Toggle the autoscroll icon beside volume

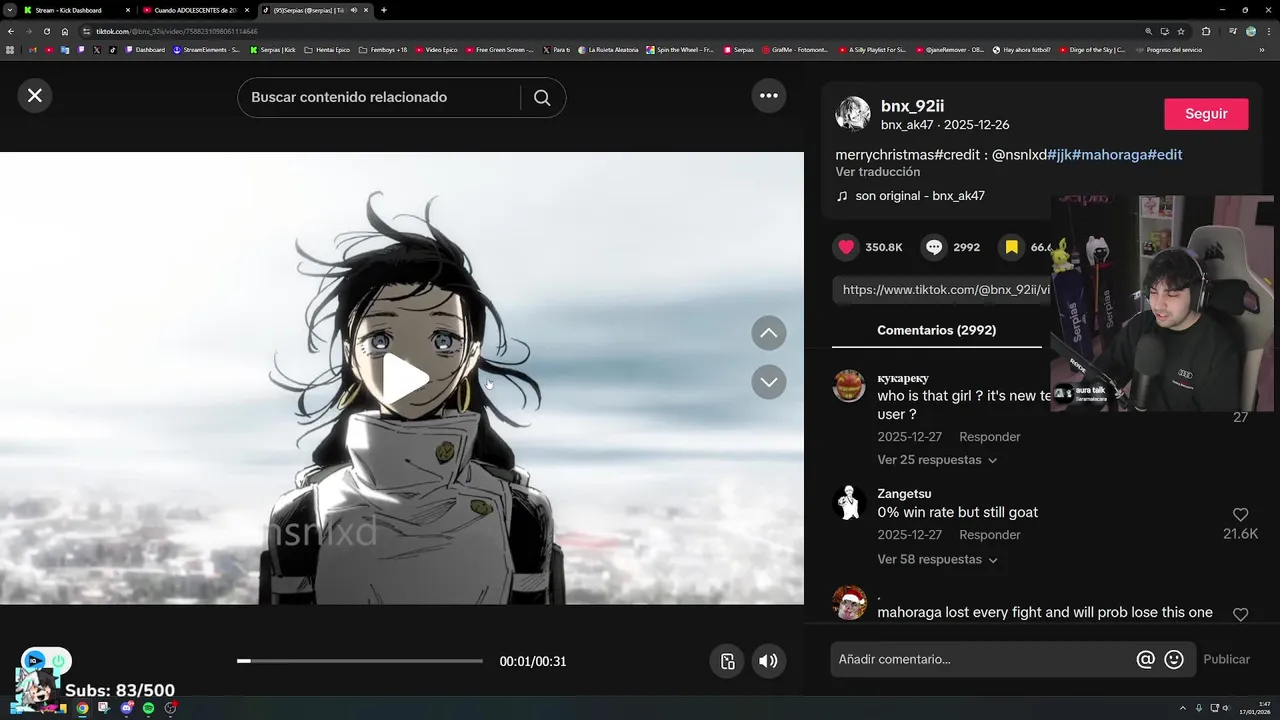727,661
